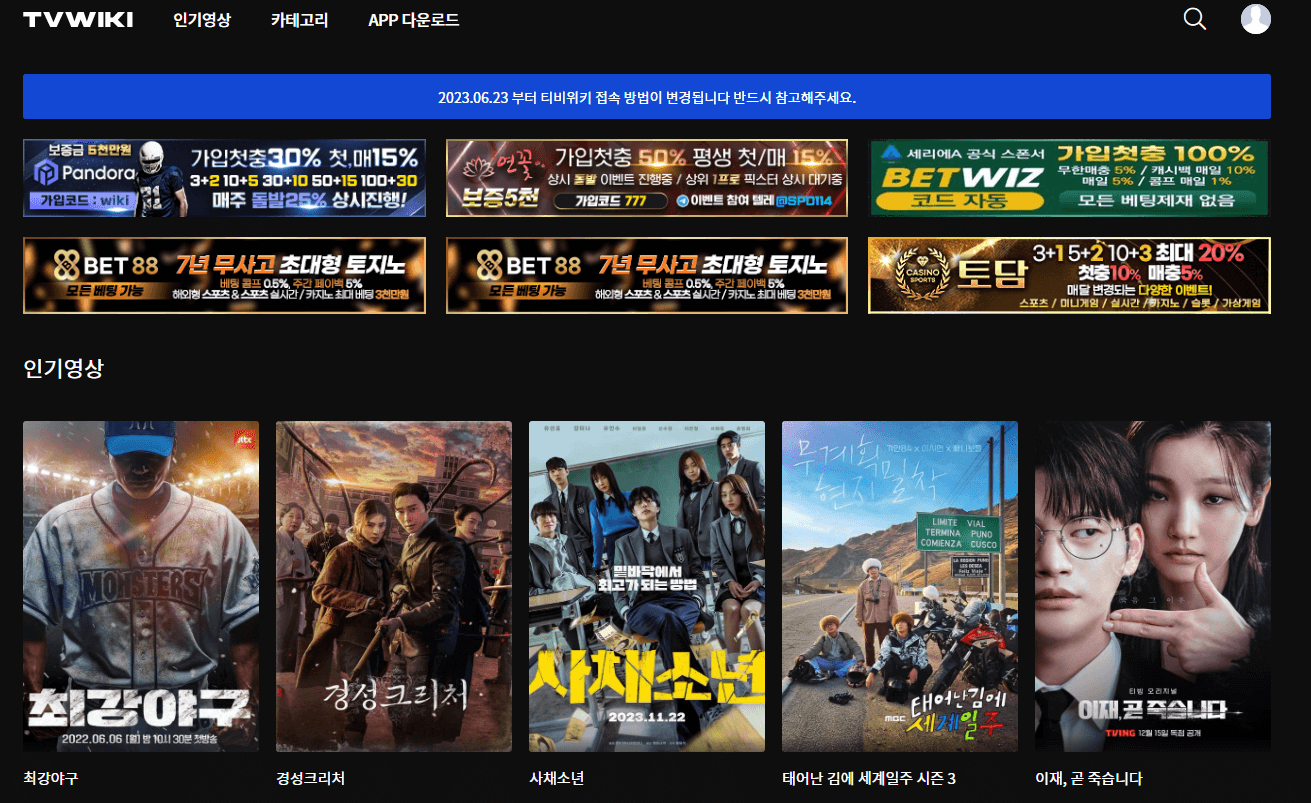This screenshot has width=1311, height=803.
Task: Open the BET 88 banner in the center column
Action: coord(647,275)
